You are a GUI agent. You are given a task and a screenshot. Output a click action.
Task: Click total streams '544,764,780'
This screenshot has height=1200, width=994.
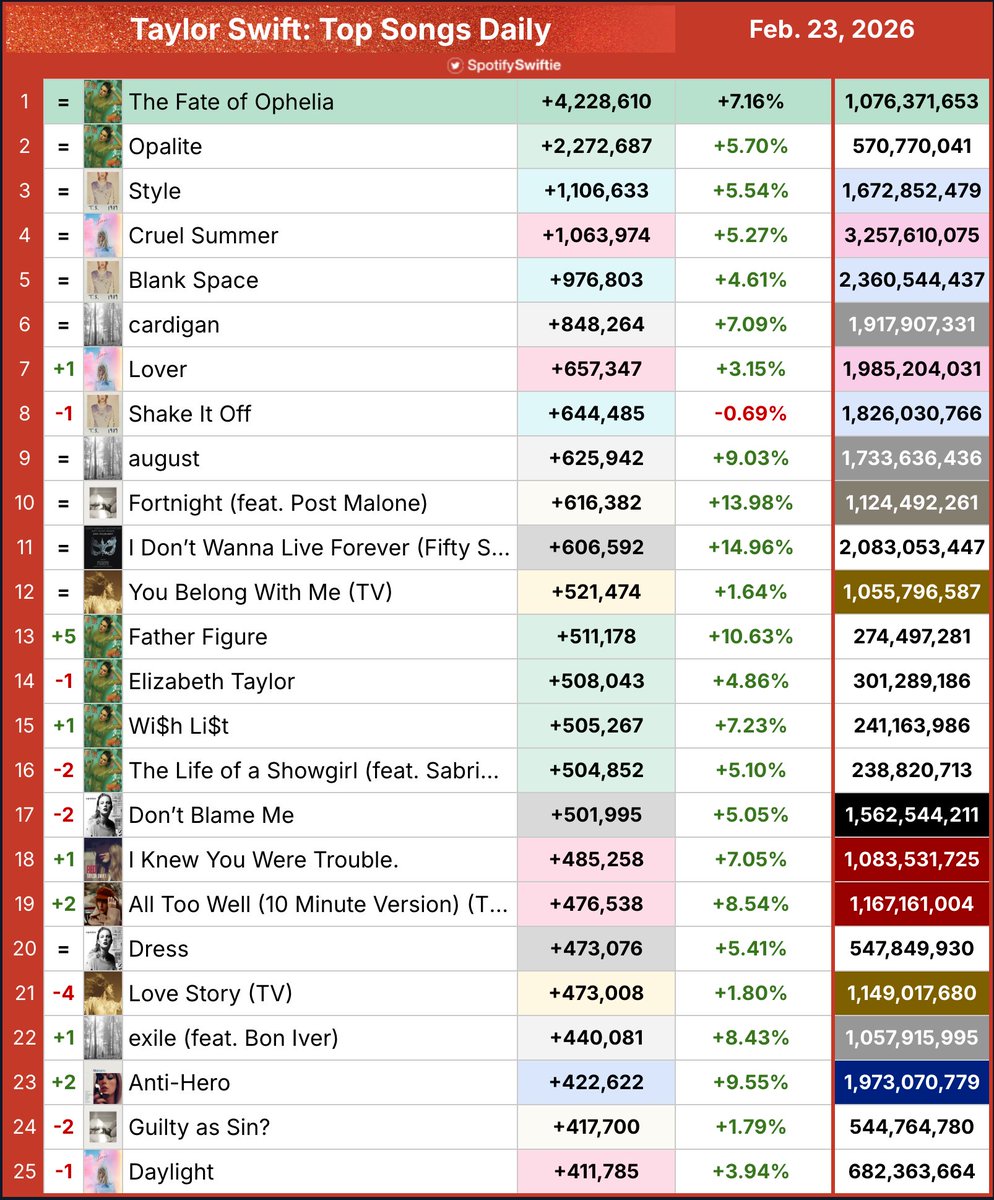(912, 1127)
